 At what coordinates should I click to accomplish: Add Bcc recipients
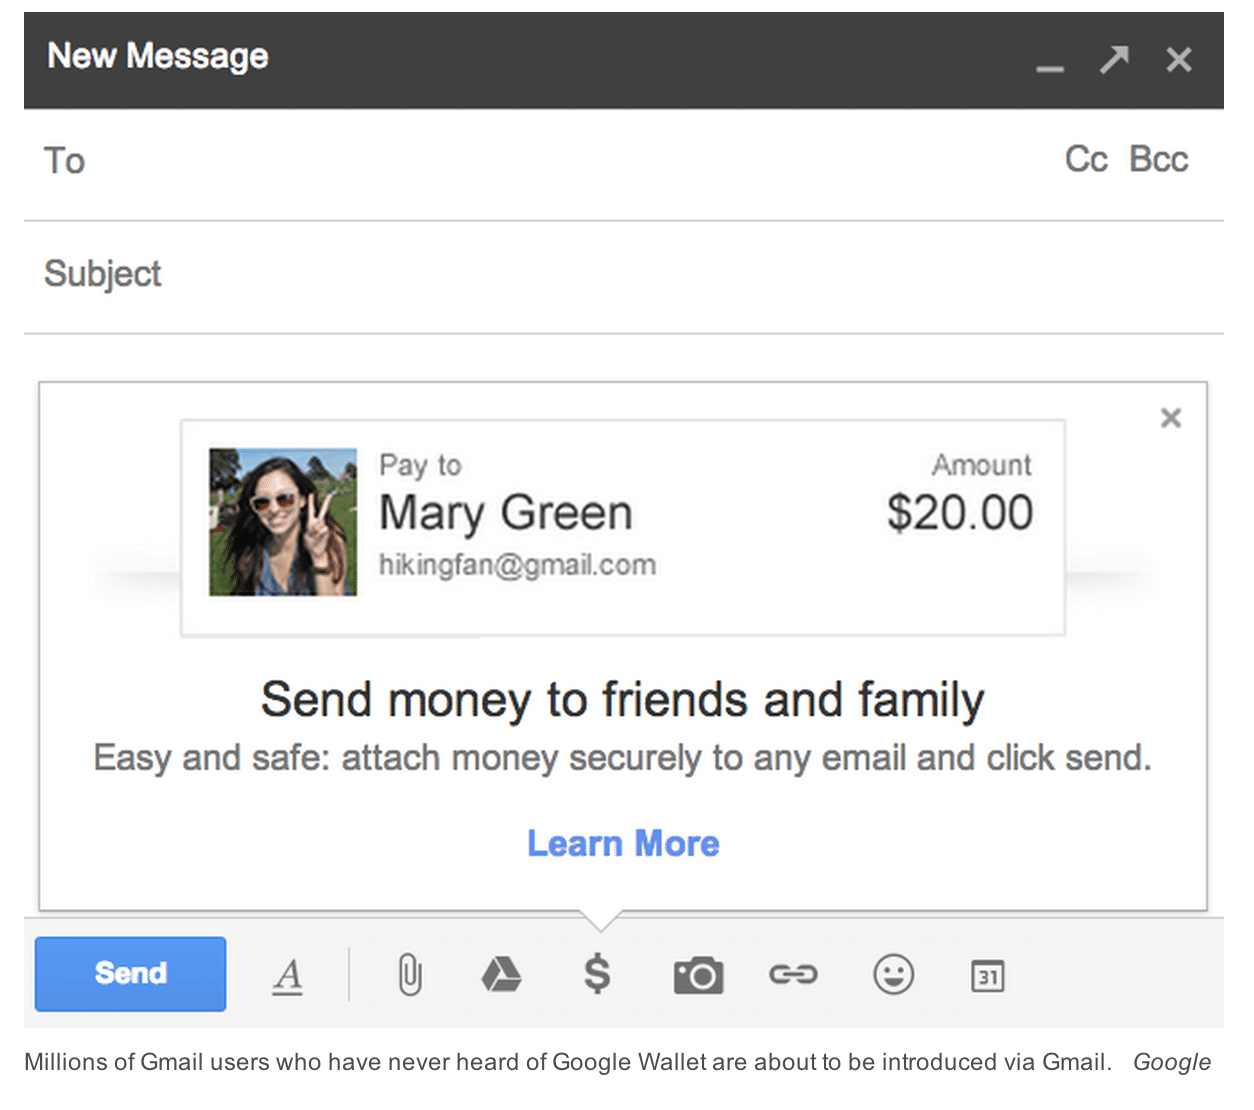(1158, 159)
